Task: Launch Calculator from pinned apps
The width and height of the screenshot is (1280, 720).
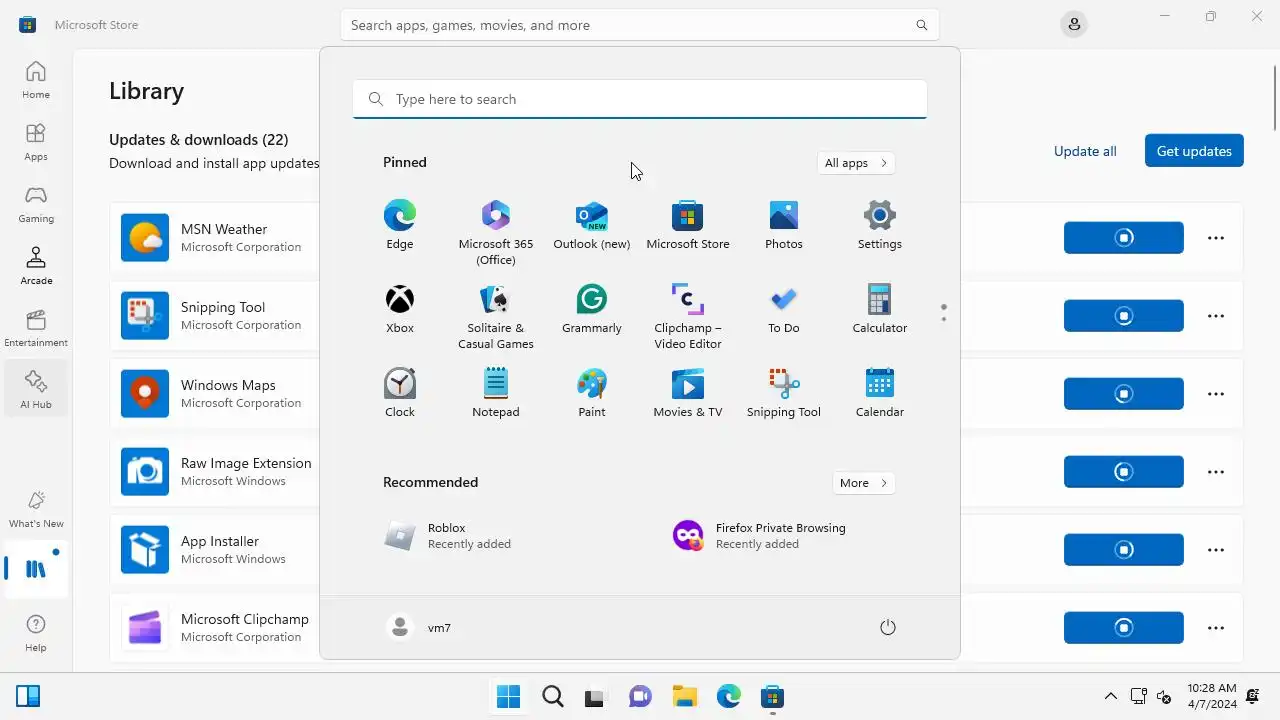Action: [x=879, y=309]
